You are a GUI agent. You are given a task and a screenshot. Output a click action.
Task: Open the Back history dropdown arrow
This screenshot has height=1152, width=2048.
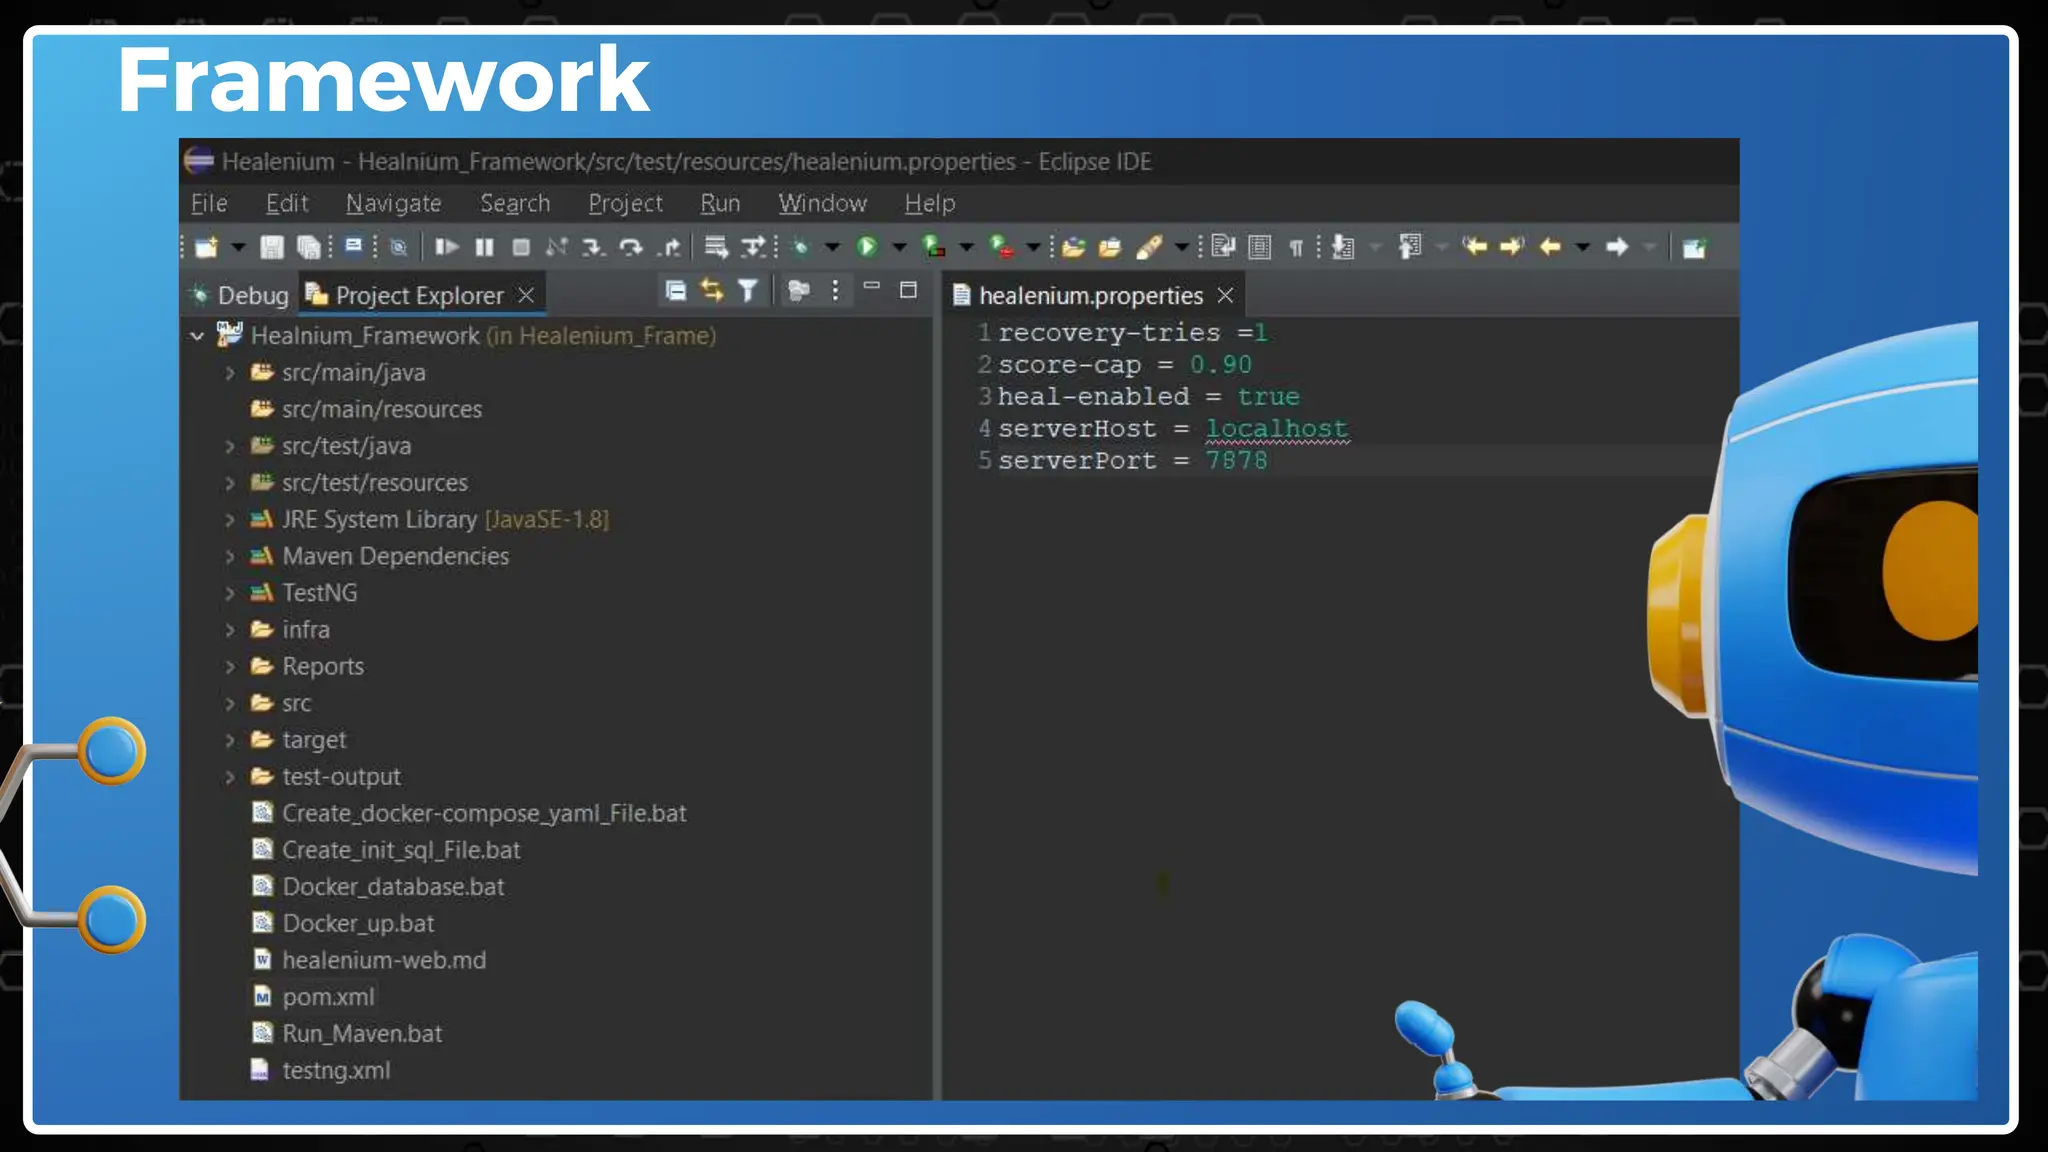click(1582, 247)
